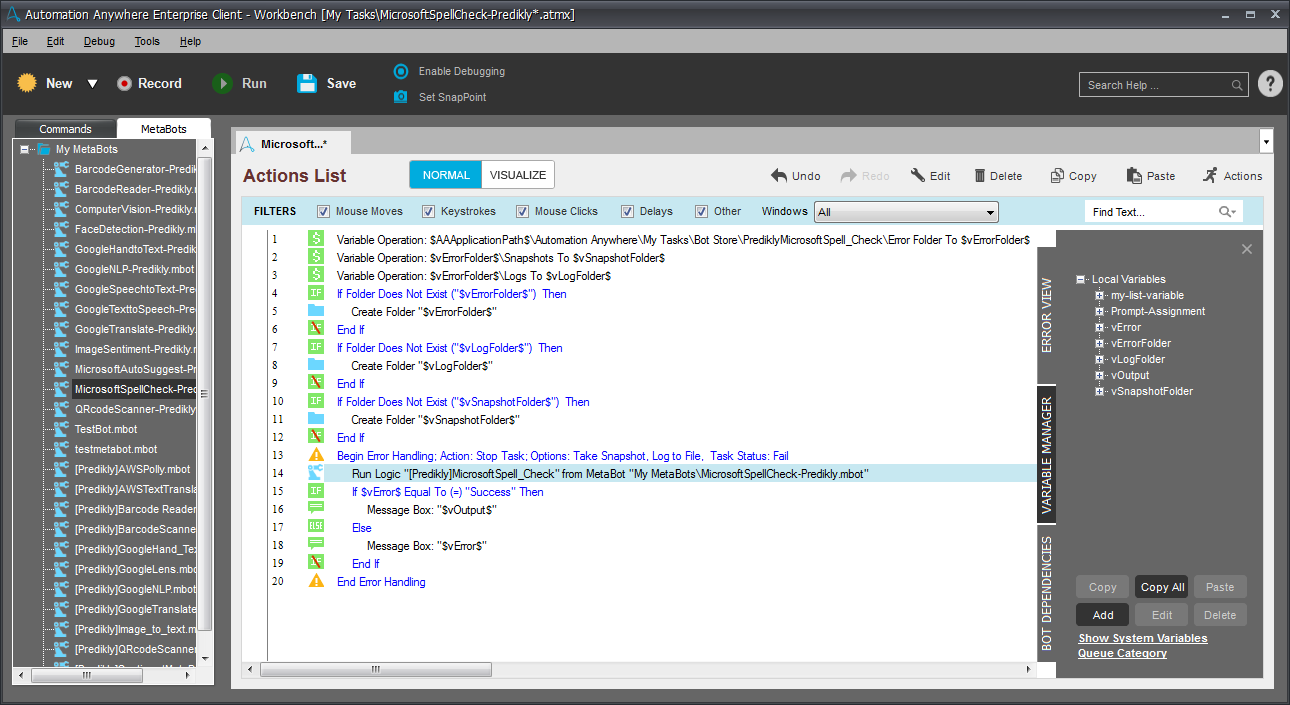Run the current task
Viewport: 1290px width, 705px height.
point(240,84)
